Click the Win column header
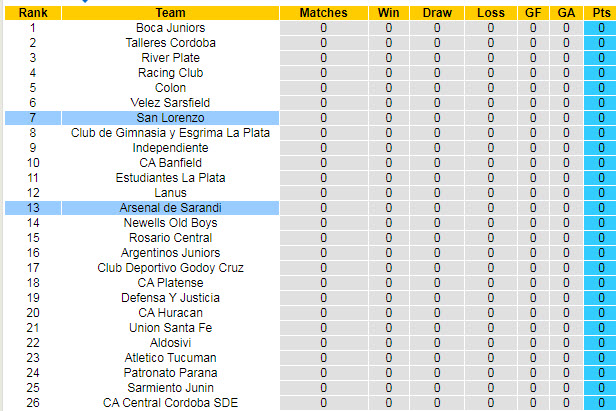Viewport: 616px width, 411px height. 389,12
